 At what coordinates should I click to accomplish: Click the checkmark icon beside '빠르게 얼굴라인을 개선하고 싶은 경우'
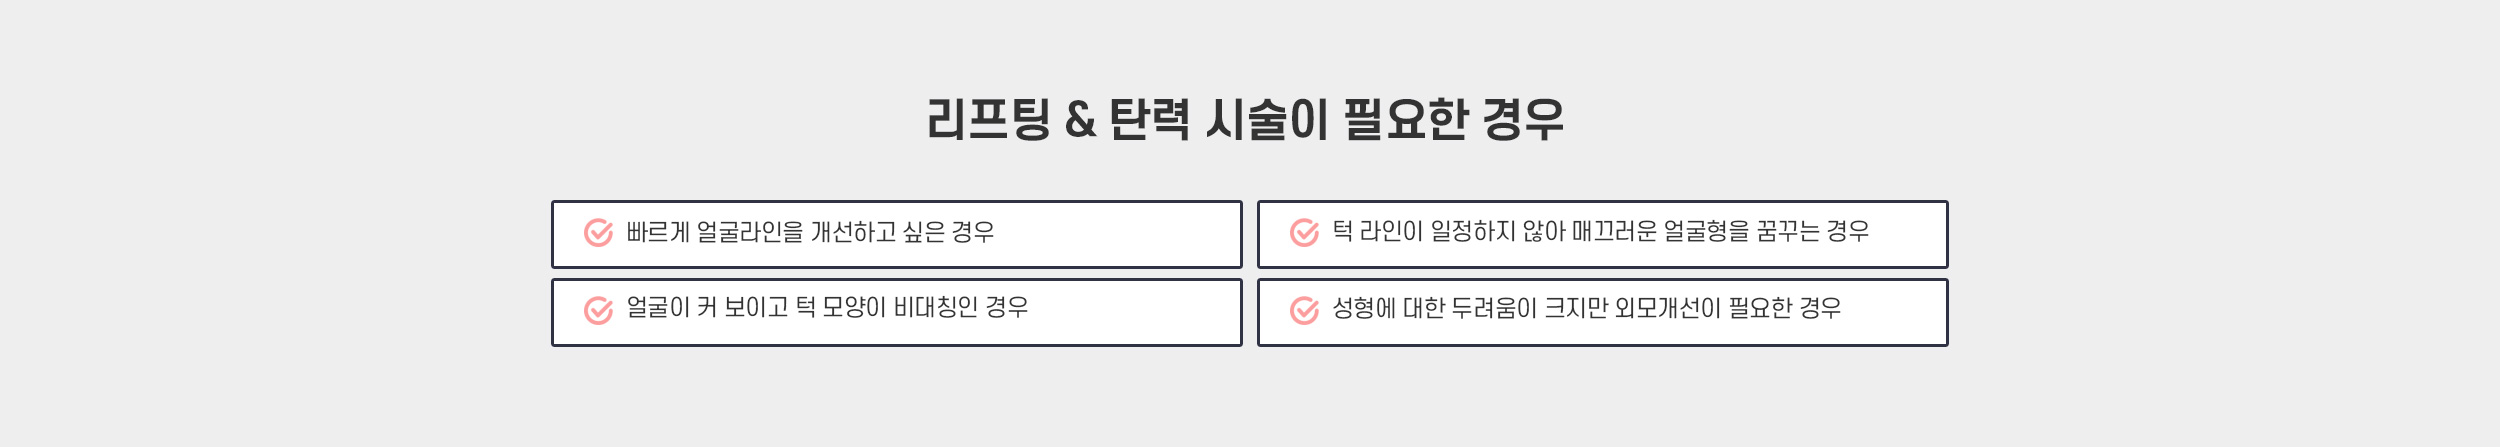pos(598,232)
